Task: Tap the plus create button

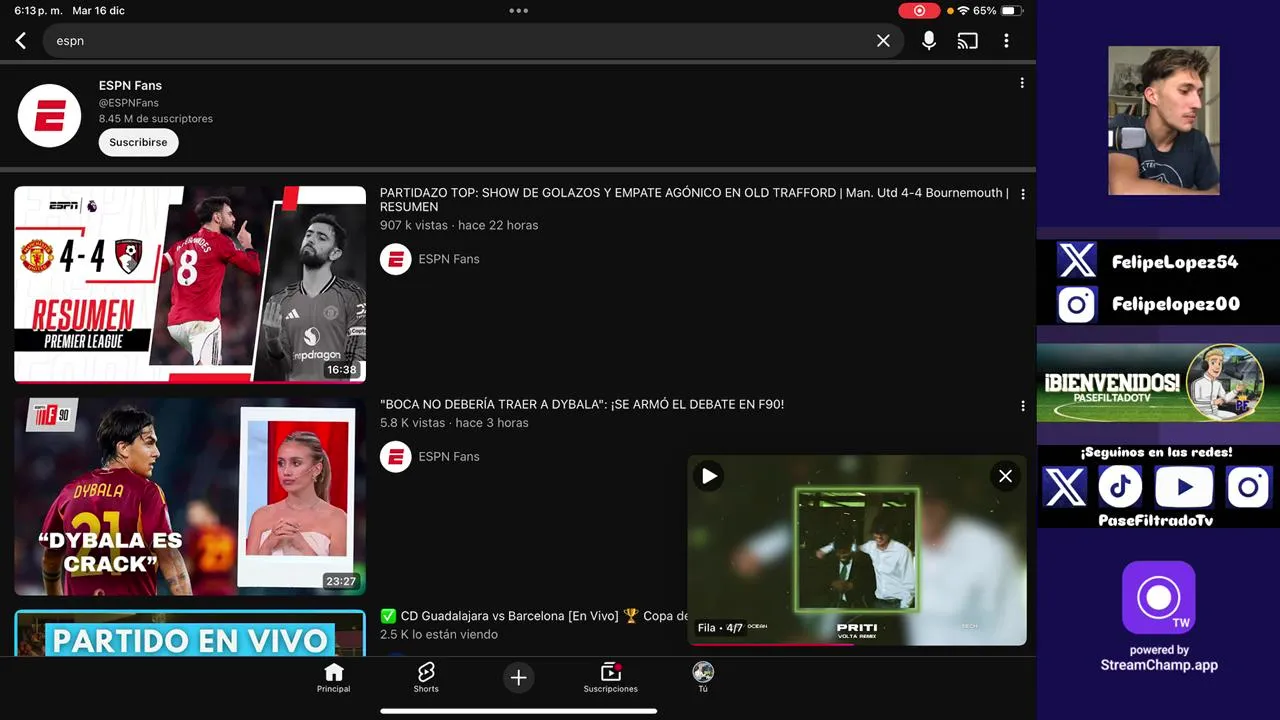Action: coord(518,678)
